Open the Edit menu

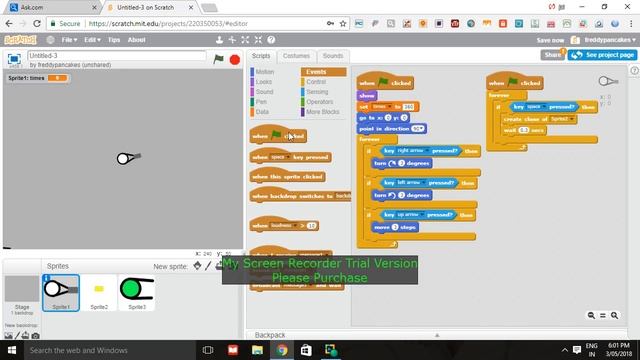click(x=92, y=40)
